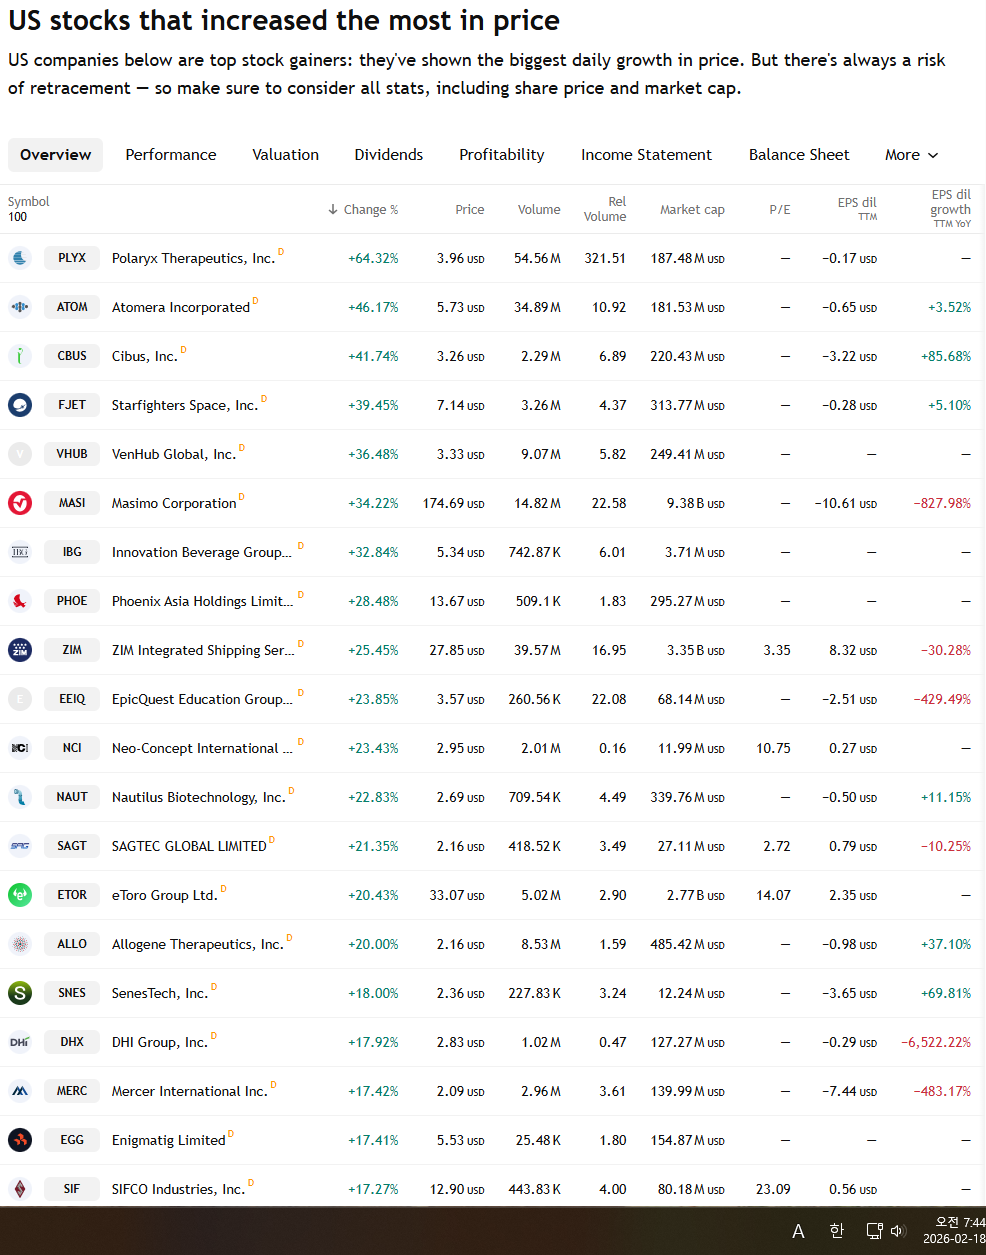986x1255 pixels.
Task: Open the taskbar network display icon
Action: pyautogui.click(x=874, y=1231)
